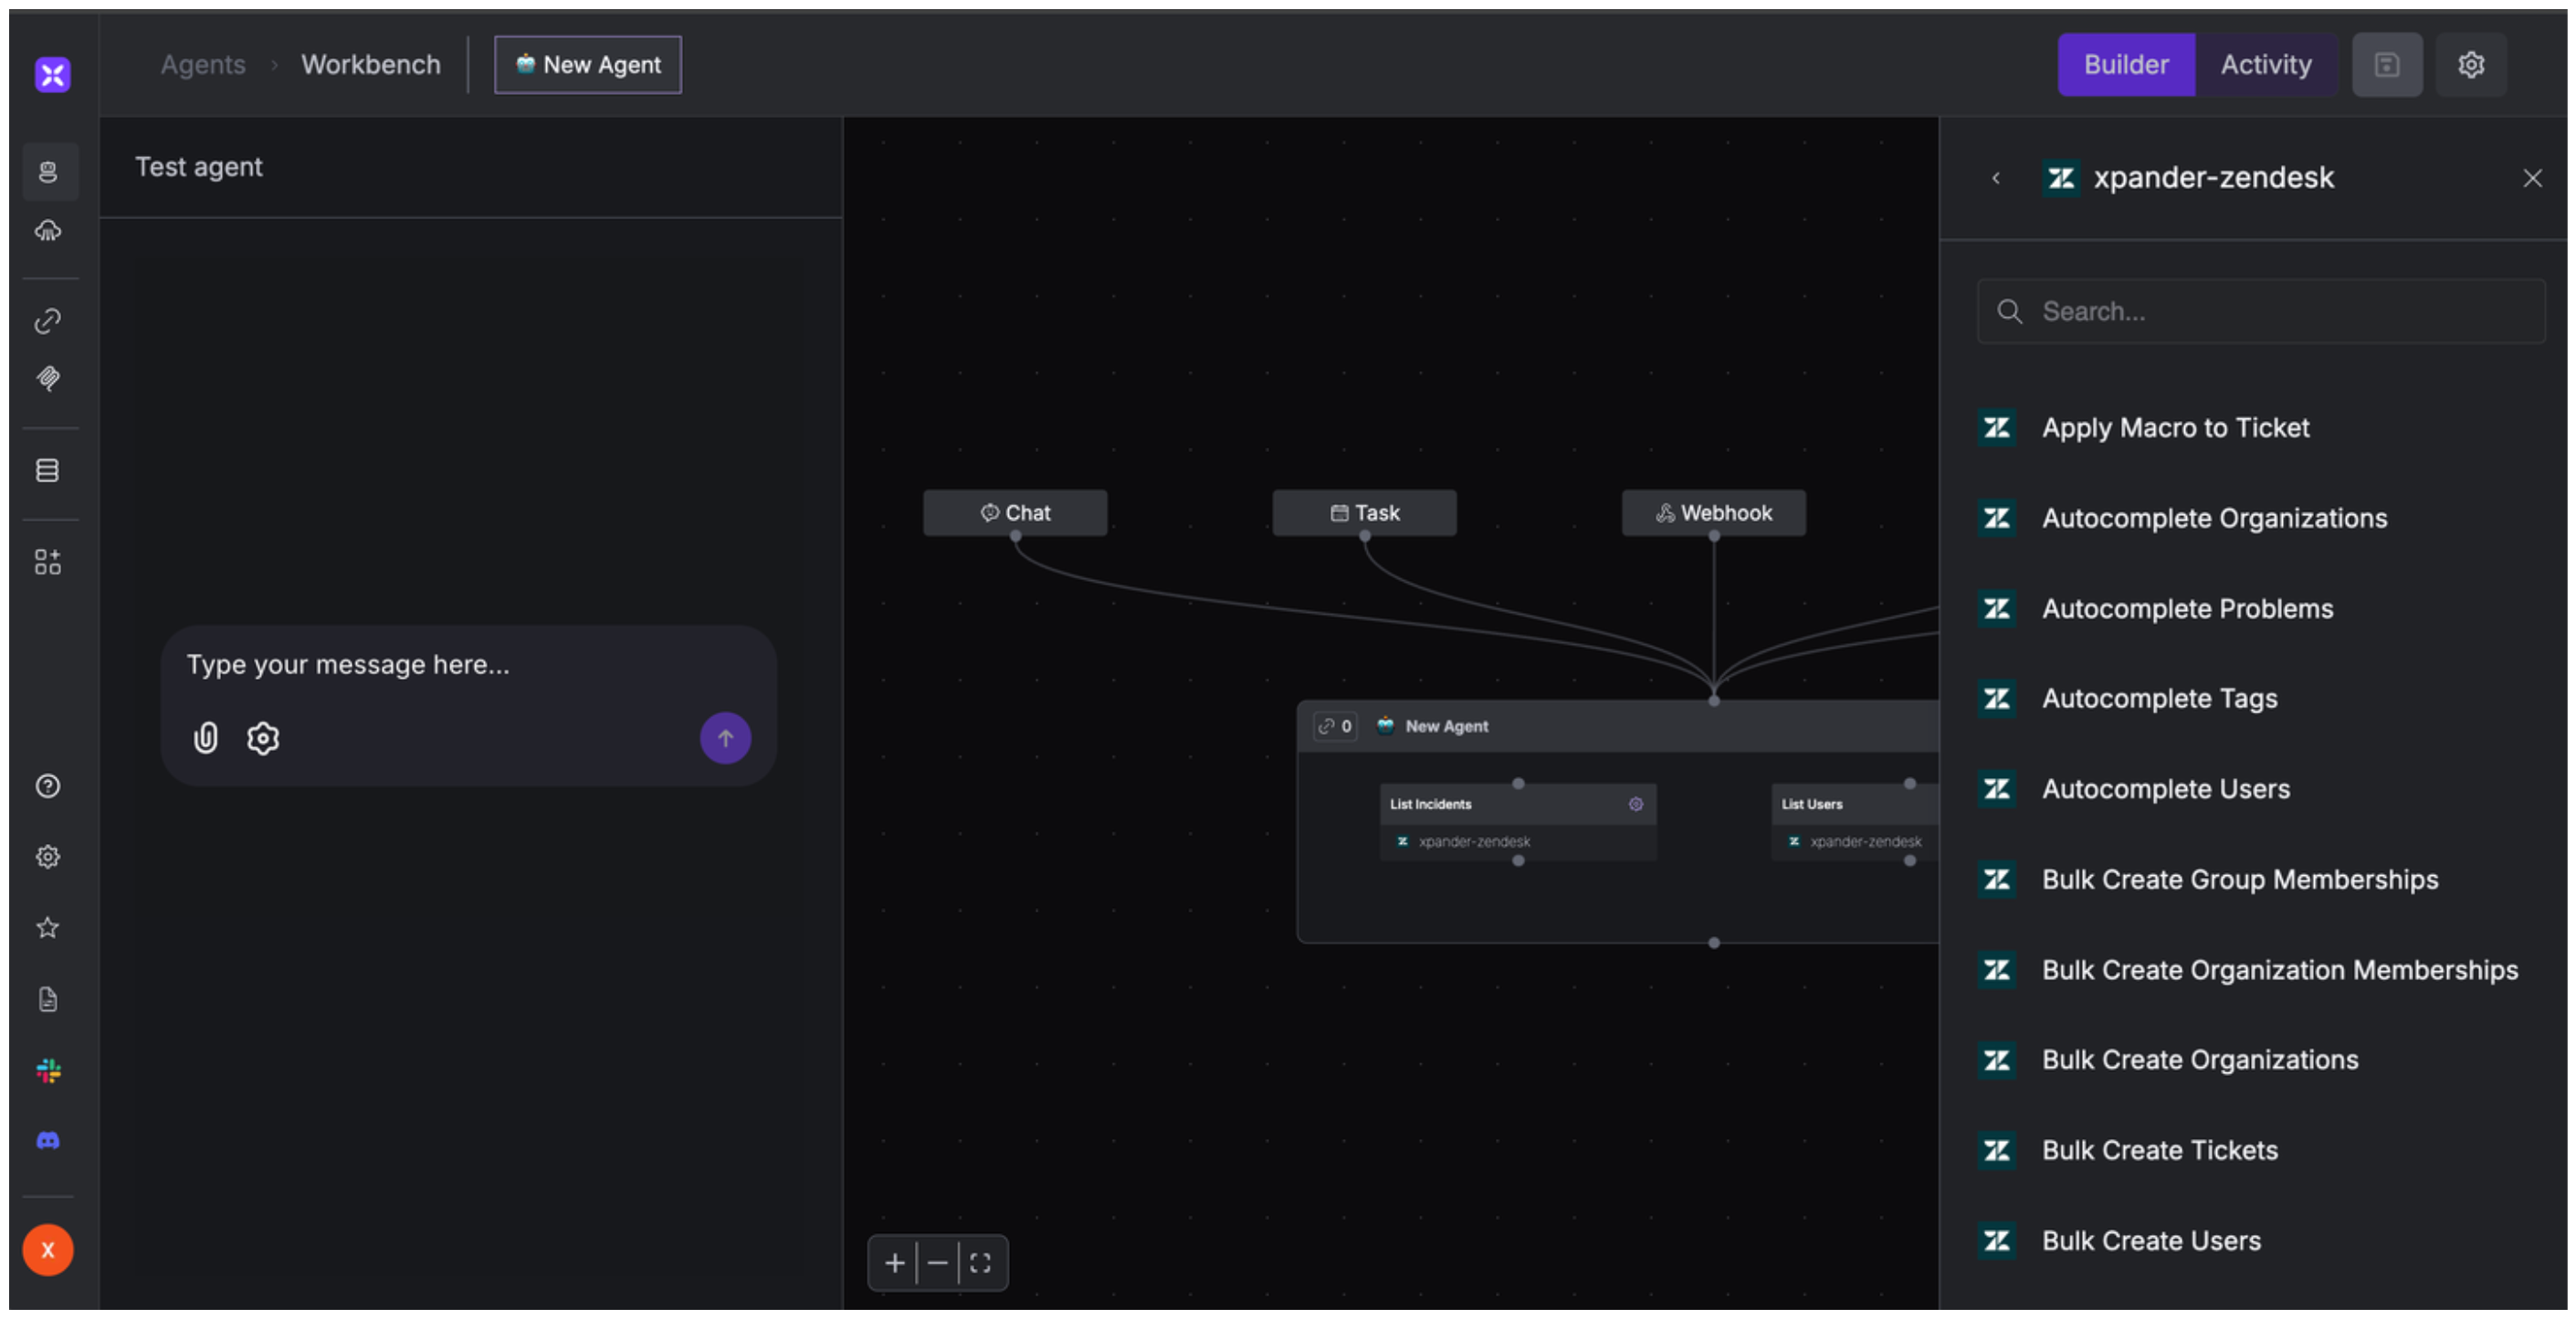Open the Agents breadcrumb link
The height and width of the screenshot is (1319, 2576).
click(203, 65)
